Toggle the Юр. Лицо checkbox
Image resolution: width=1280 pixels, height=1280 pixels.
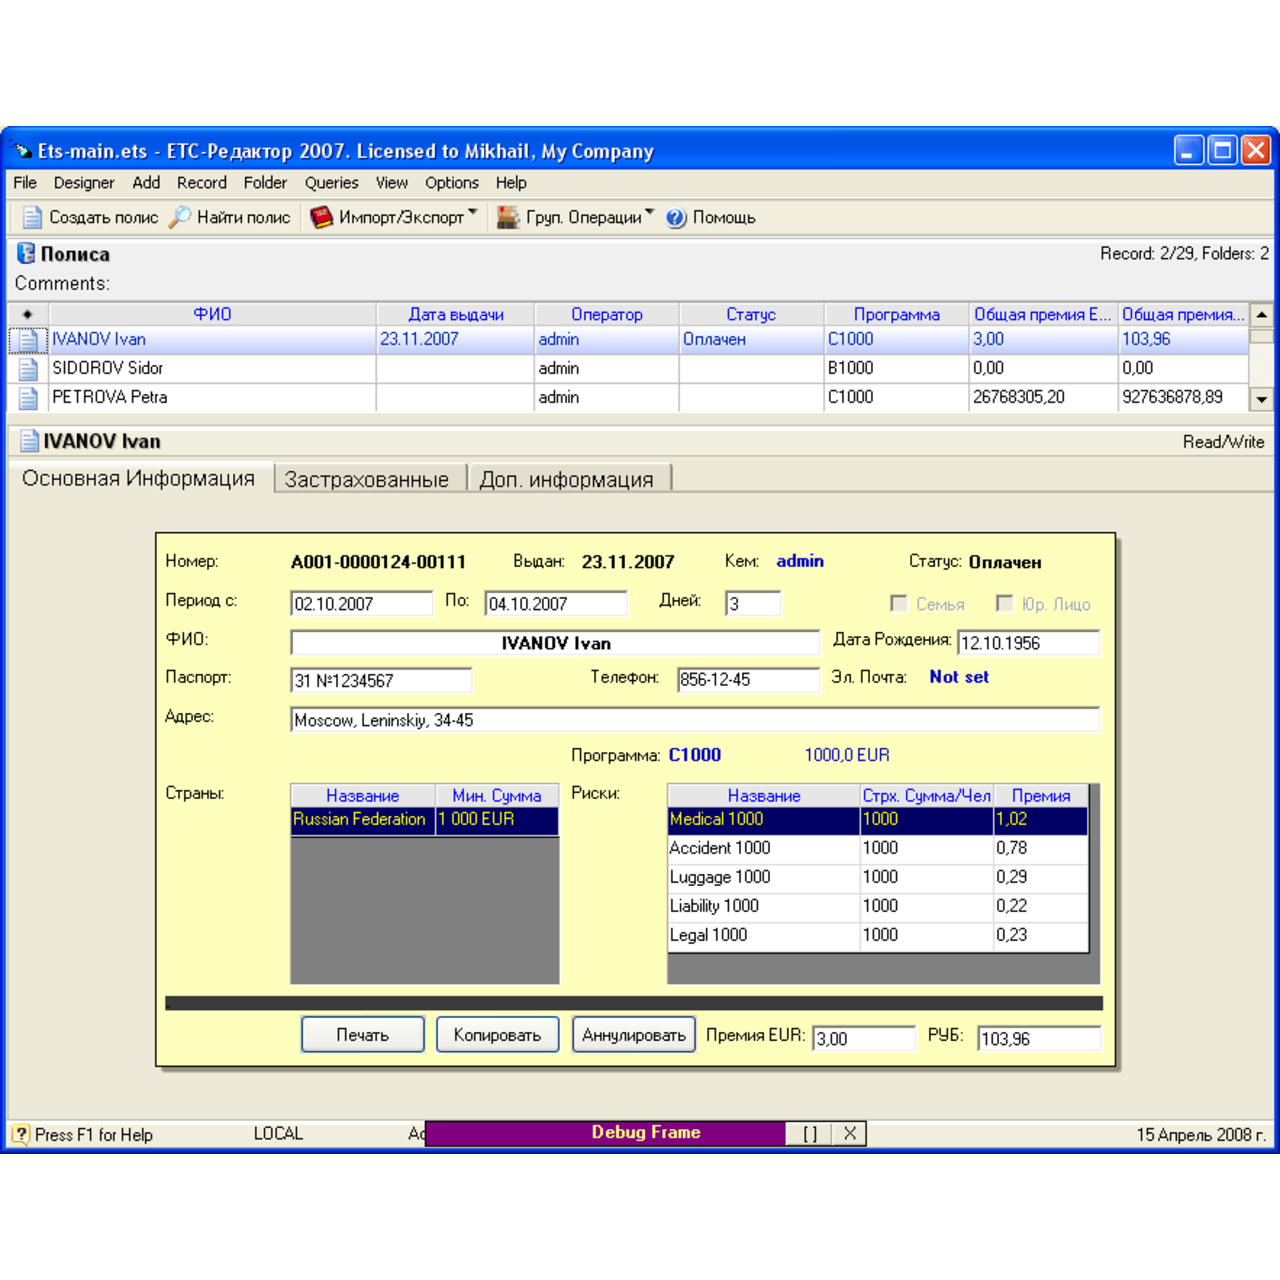[x=1004, y=603]
